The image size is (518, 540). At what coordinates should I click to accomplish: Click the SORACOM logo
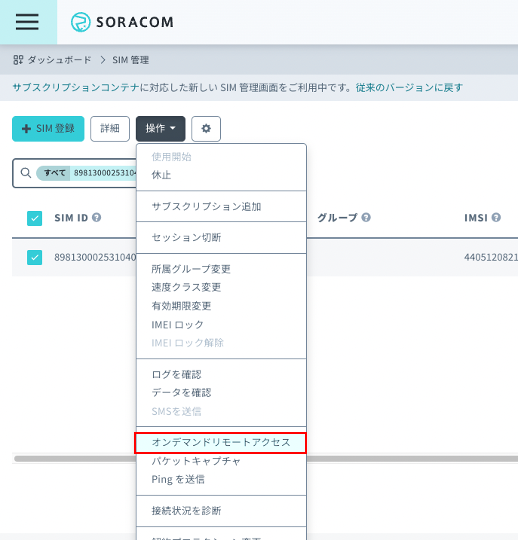point(122,22)
